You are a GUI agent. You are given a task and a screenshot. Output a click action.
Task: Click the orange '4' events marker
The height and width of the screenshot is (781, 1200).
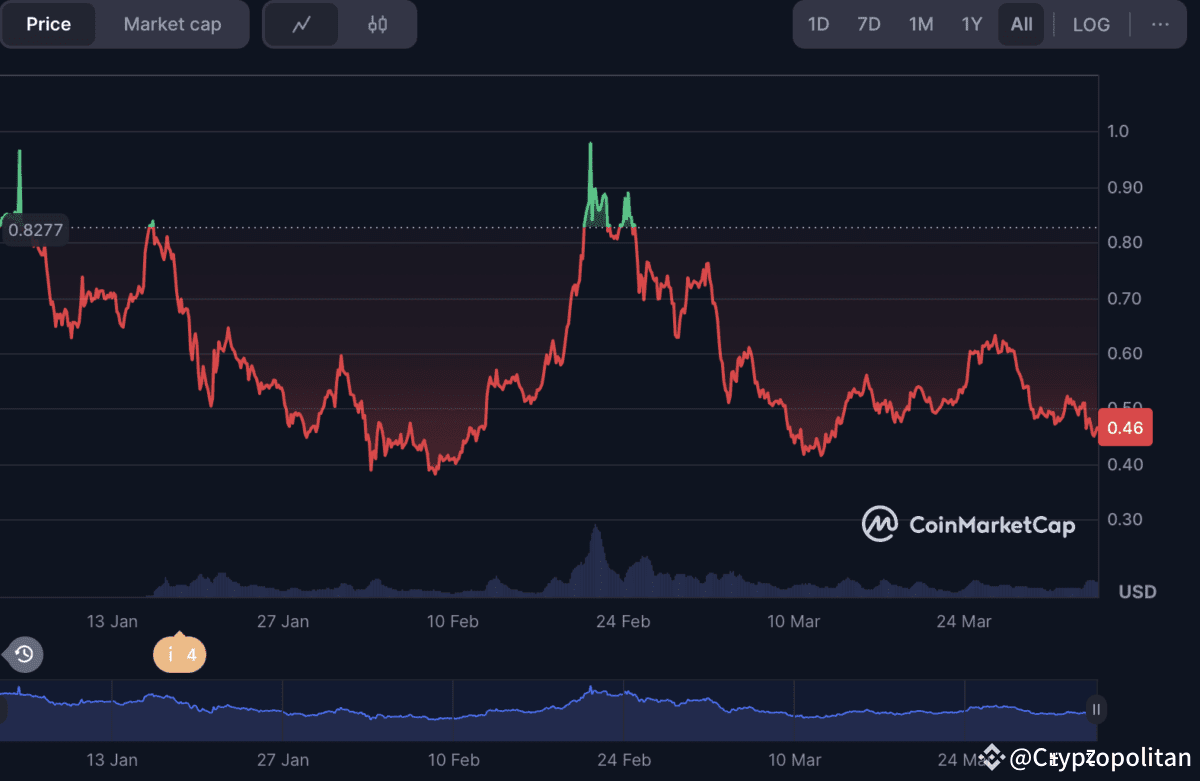point(179,655)
